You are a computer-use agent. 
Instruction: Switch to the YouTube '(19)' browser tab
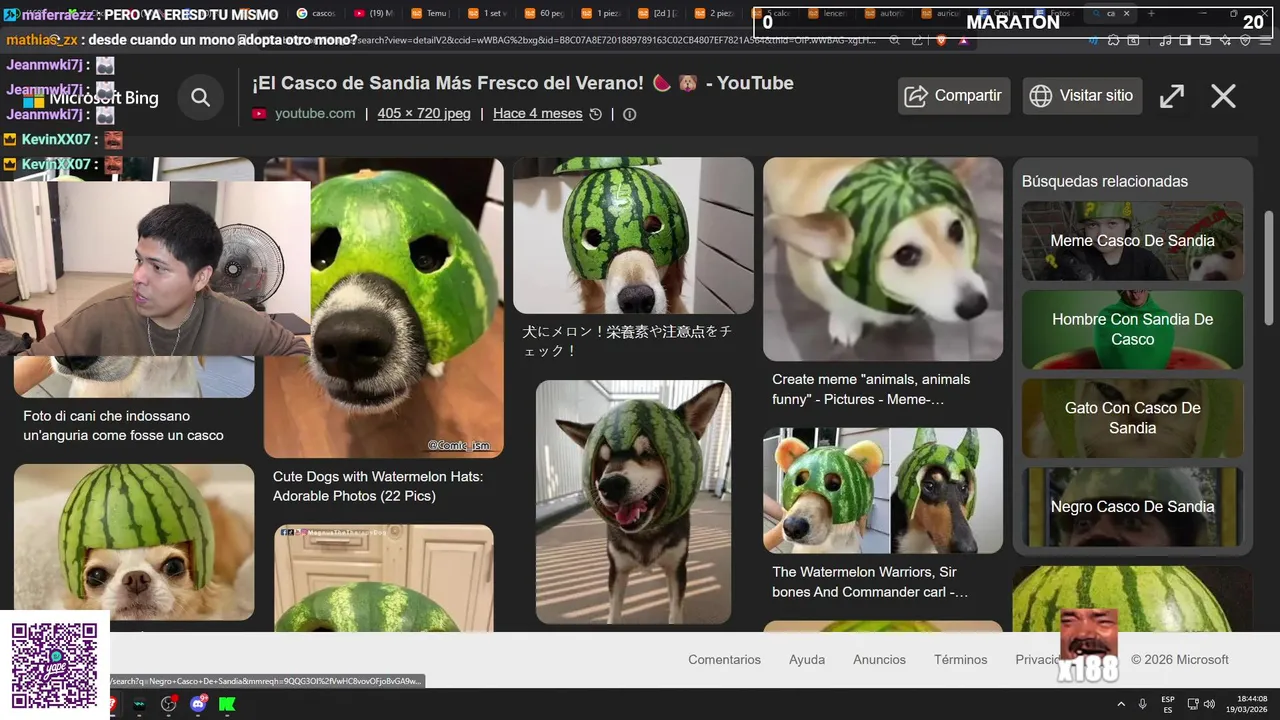click(374, 13)
